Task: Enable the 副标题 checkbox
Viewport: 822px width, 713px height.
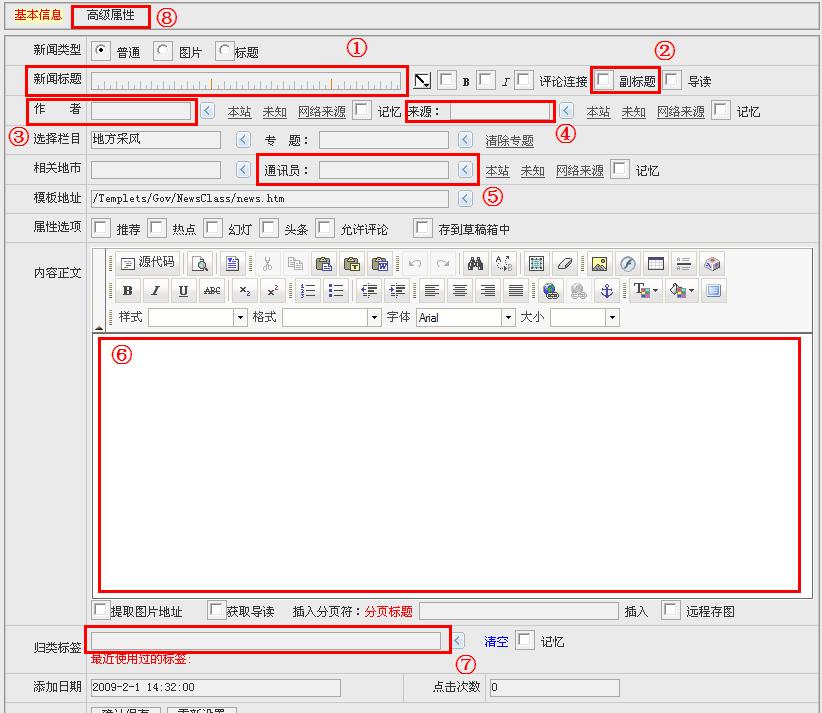Action: (x=604, y=80)
